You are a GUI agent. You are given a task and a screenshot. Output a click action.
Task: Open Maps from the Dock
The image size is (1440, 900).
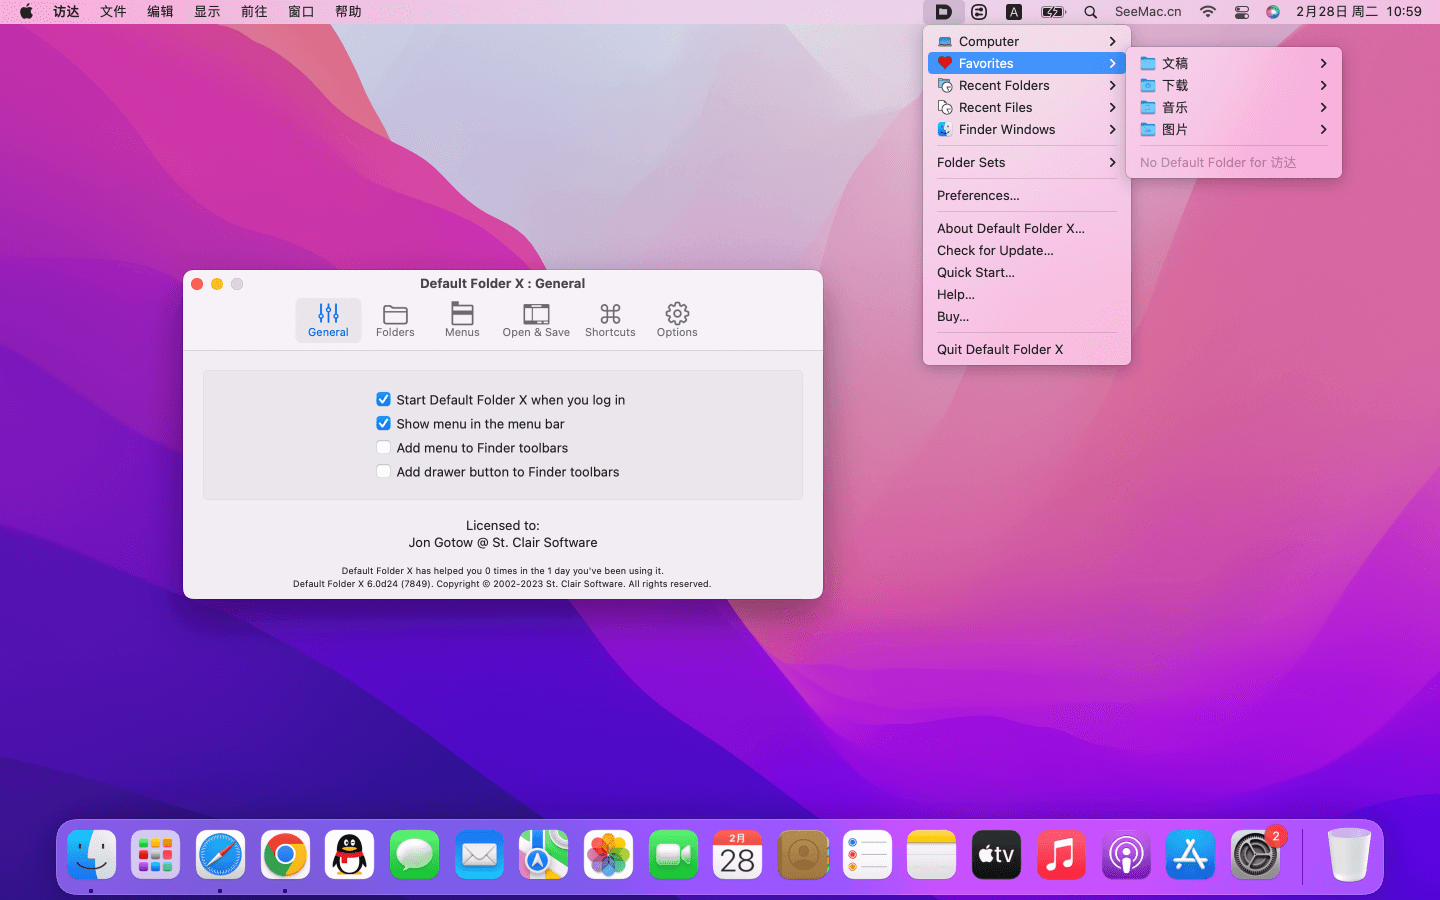click(x=544, y=855)
